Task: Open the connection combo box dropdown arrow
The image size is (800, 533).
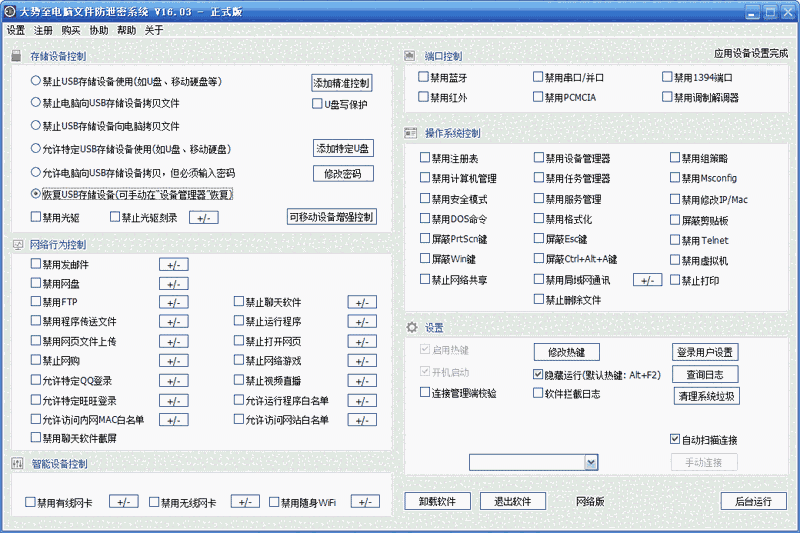Action: point(591,463)
